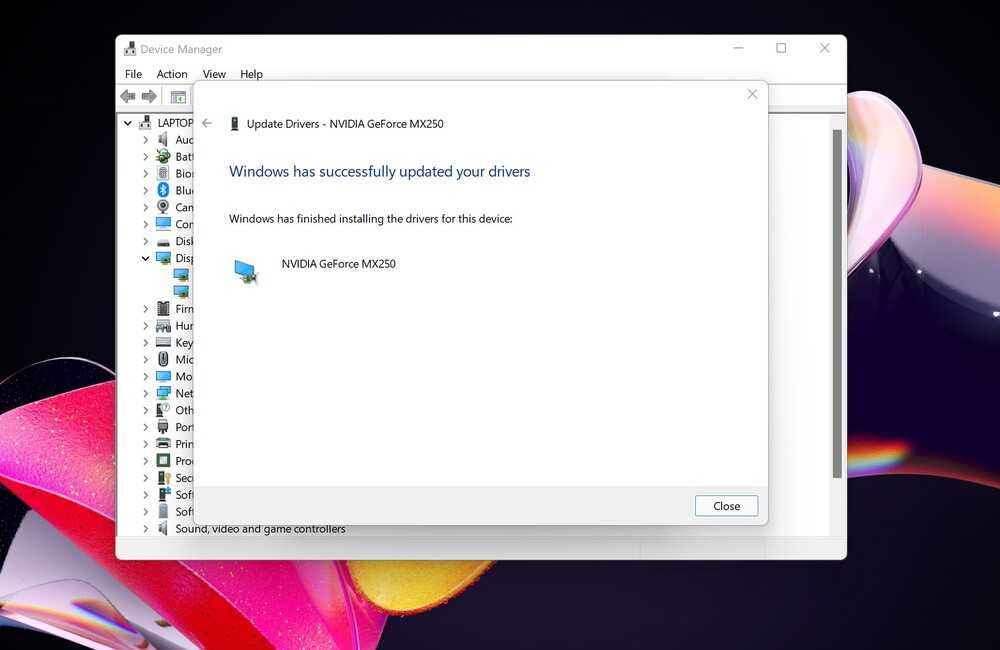Open the Action menu
Image resolution: width=1000 pixels, height=650 pixels.
(x=171, y=74)
